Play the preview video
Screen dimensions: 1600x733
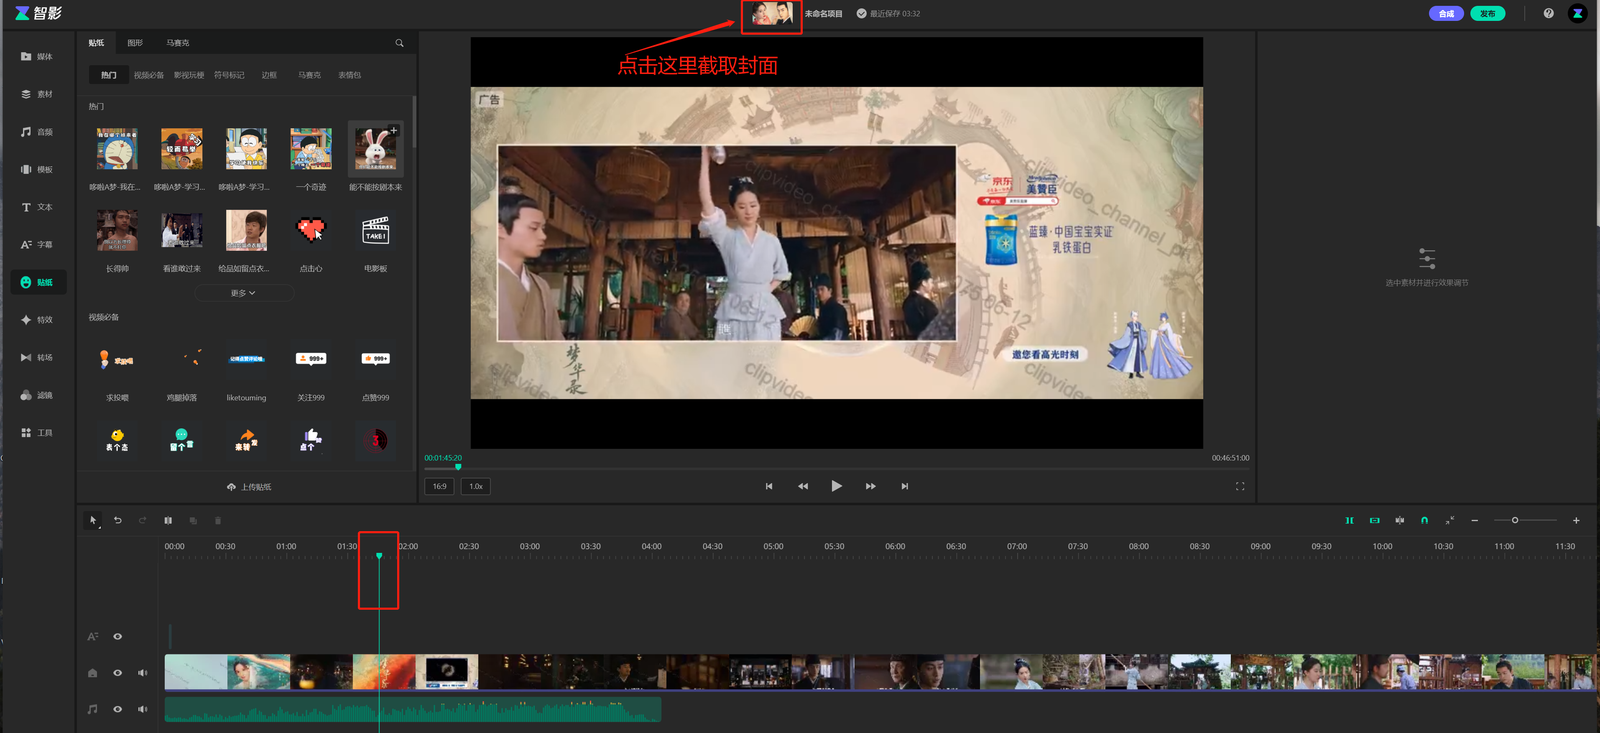click(x=837, y=486)
